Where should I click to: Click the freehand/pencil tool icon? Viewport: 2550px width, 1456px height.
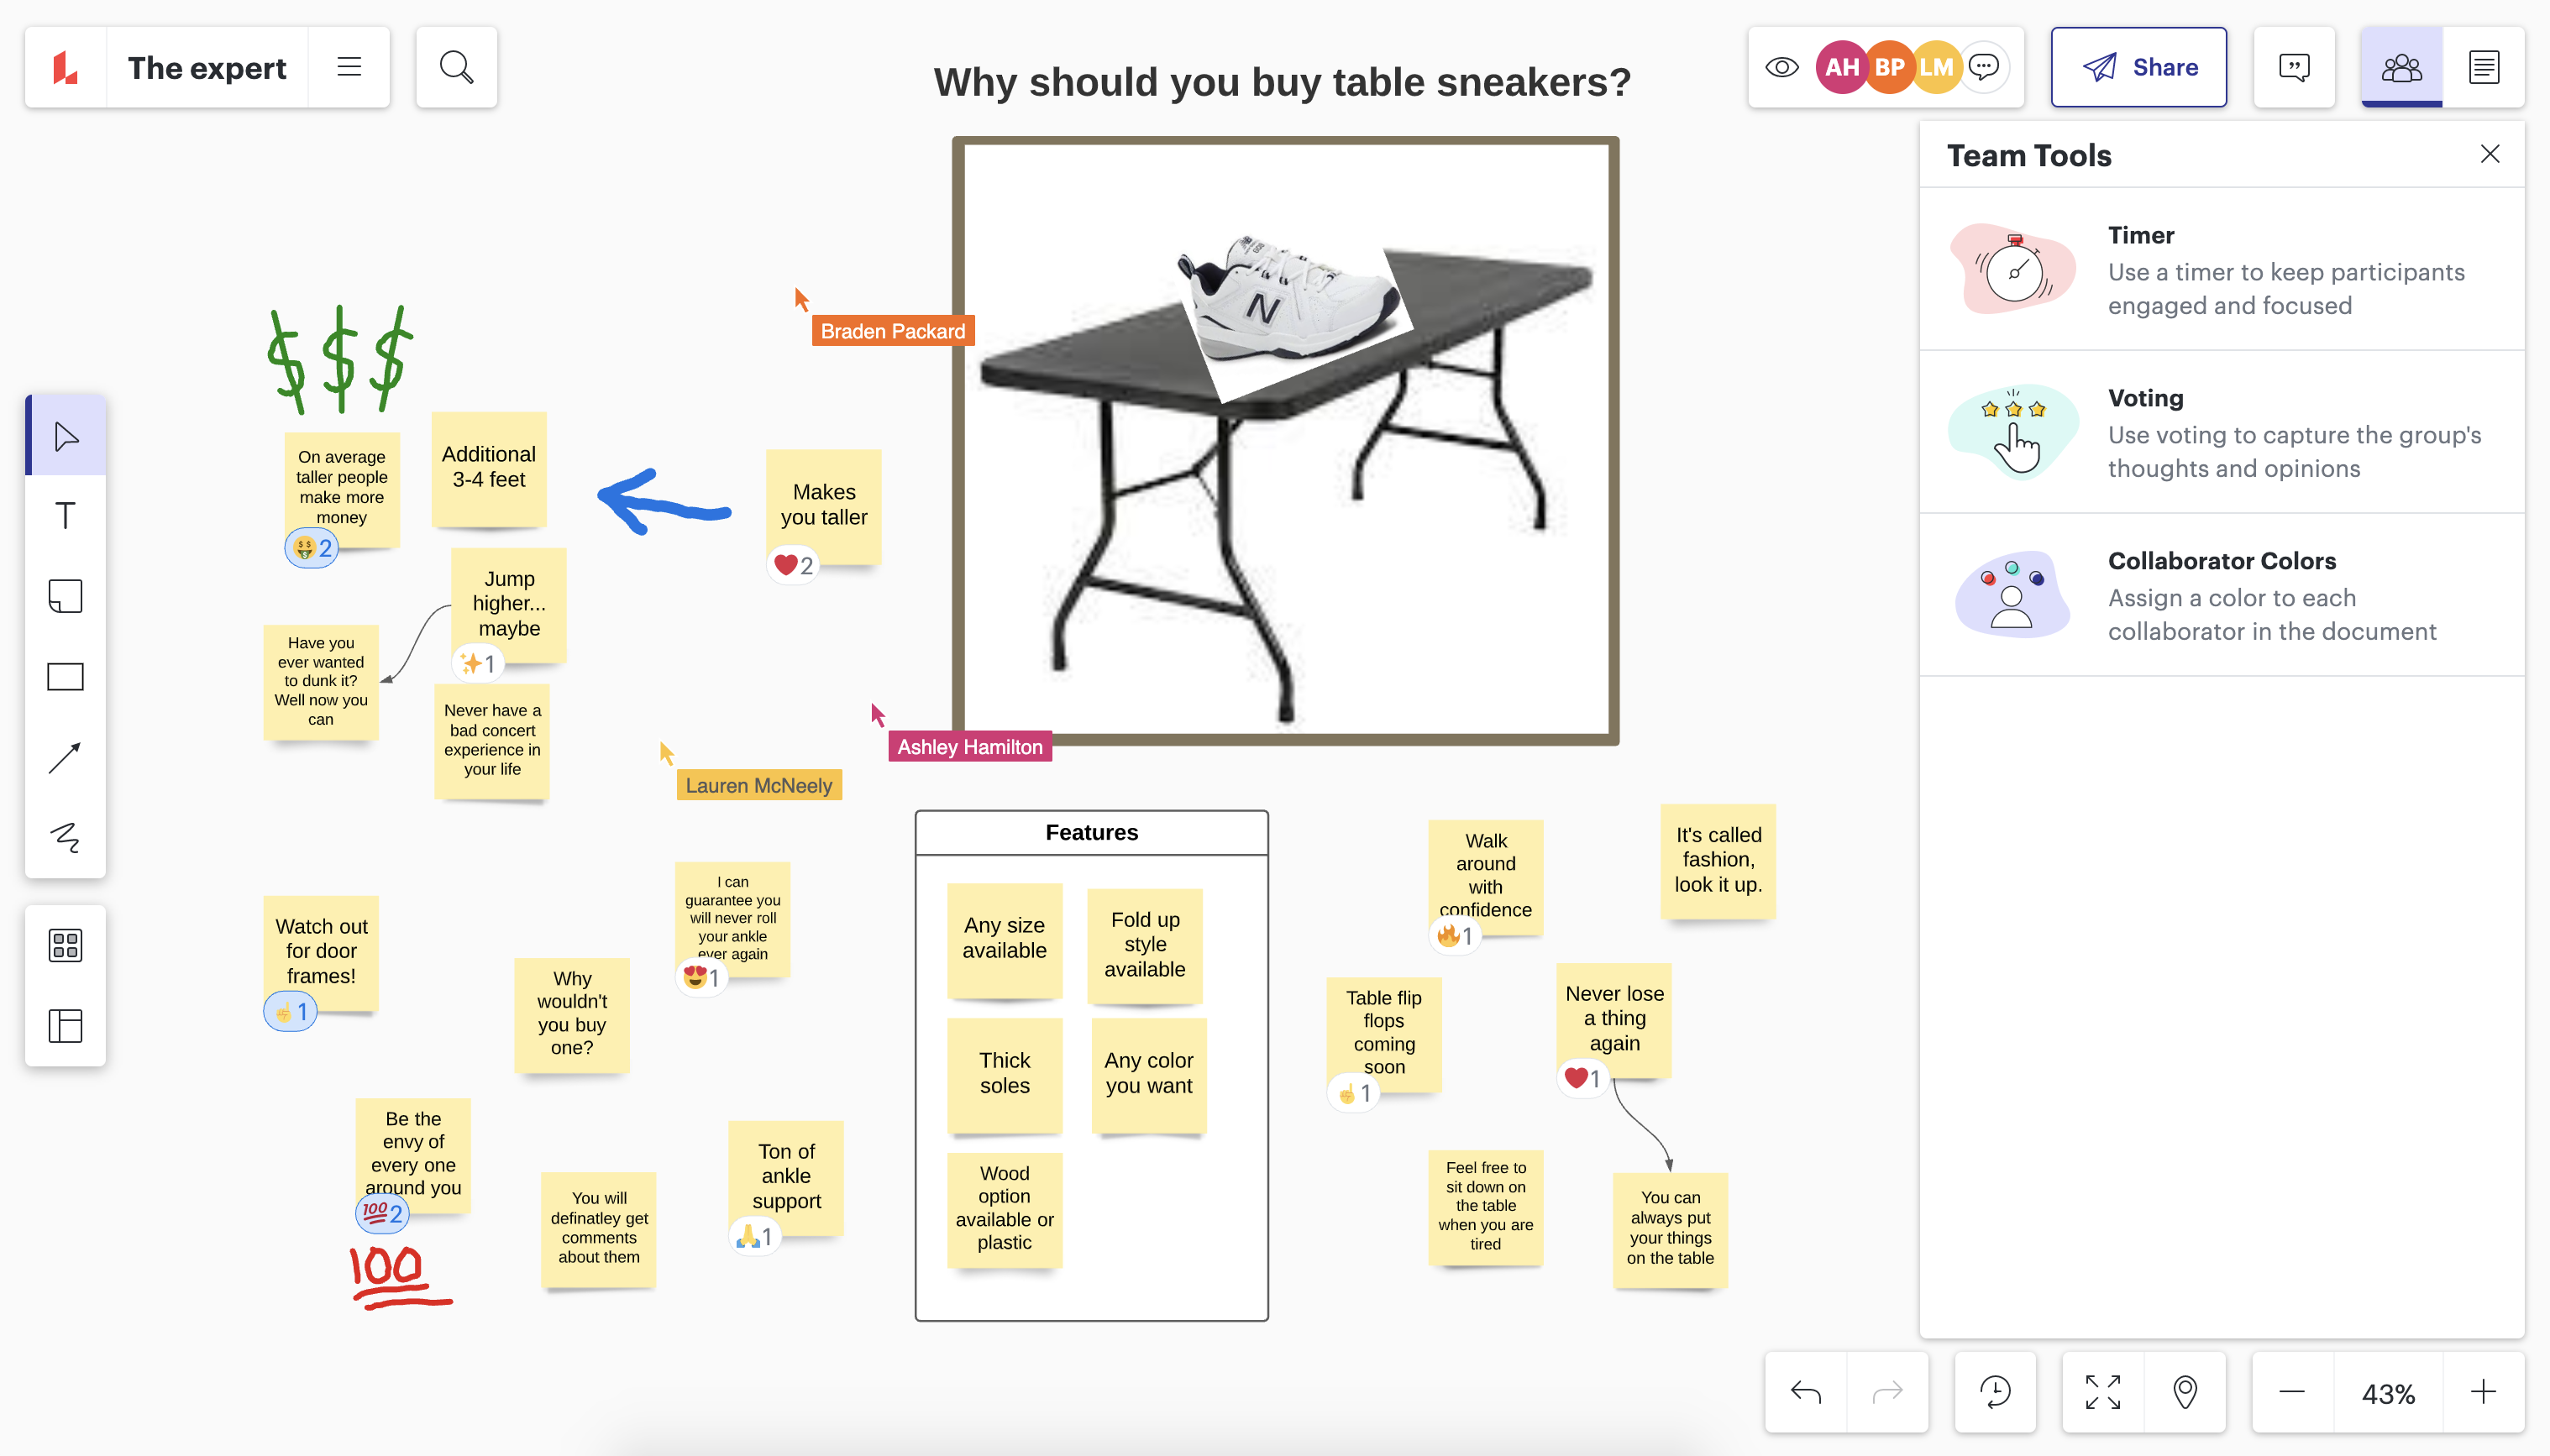point(66,836)
